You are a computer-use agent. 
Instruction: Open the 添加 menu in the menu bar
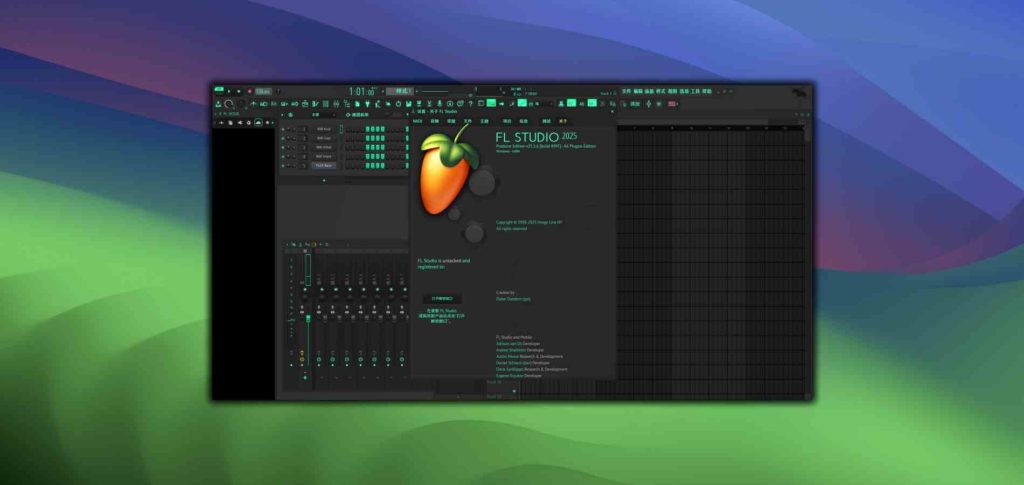coord(648,91)
